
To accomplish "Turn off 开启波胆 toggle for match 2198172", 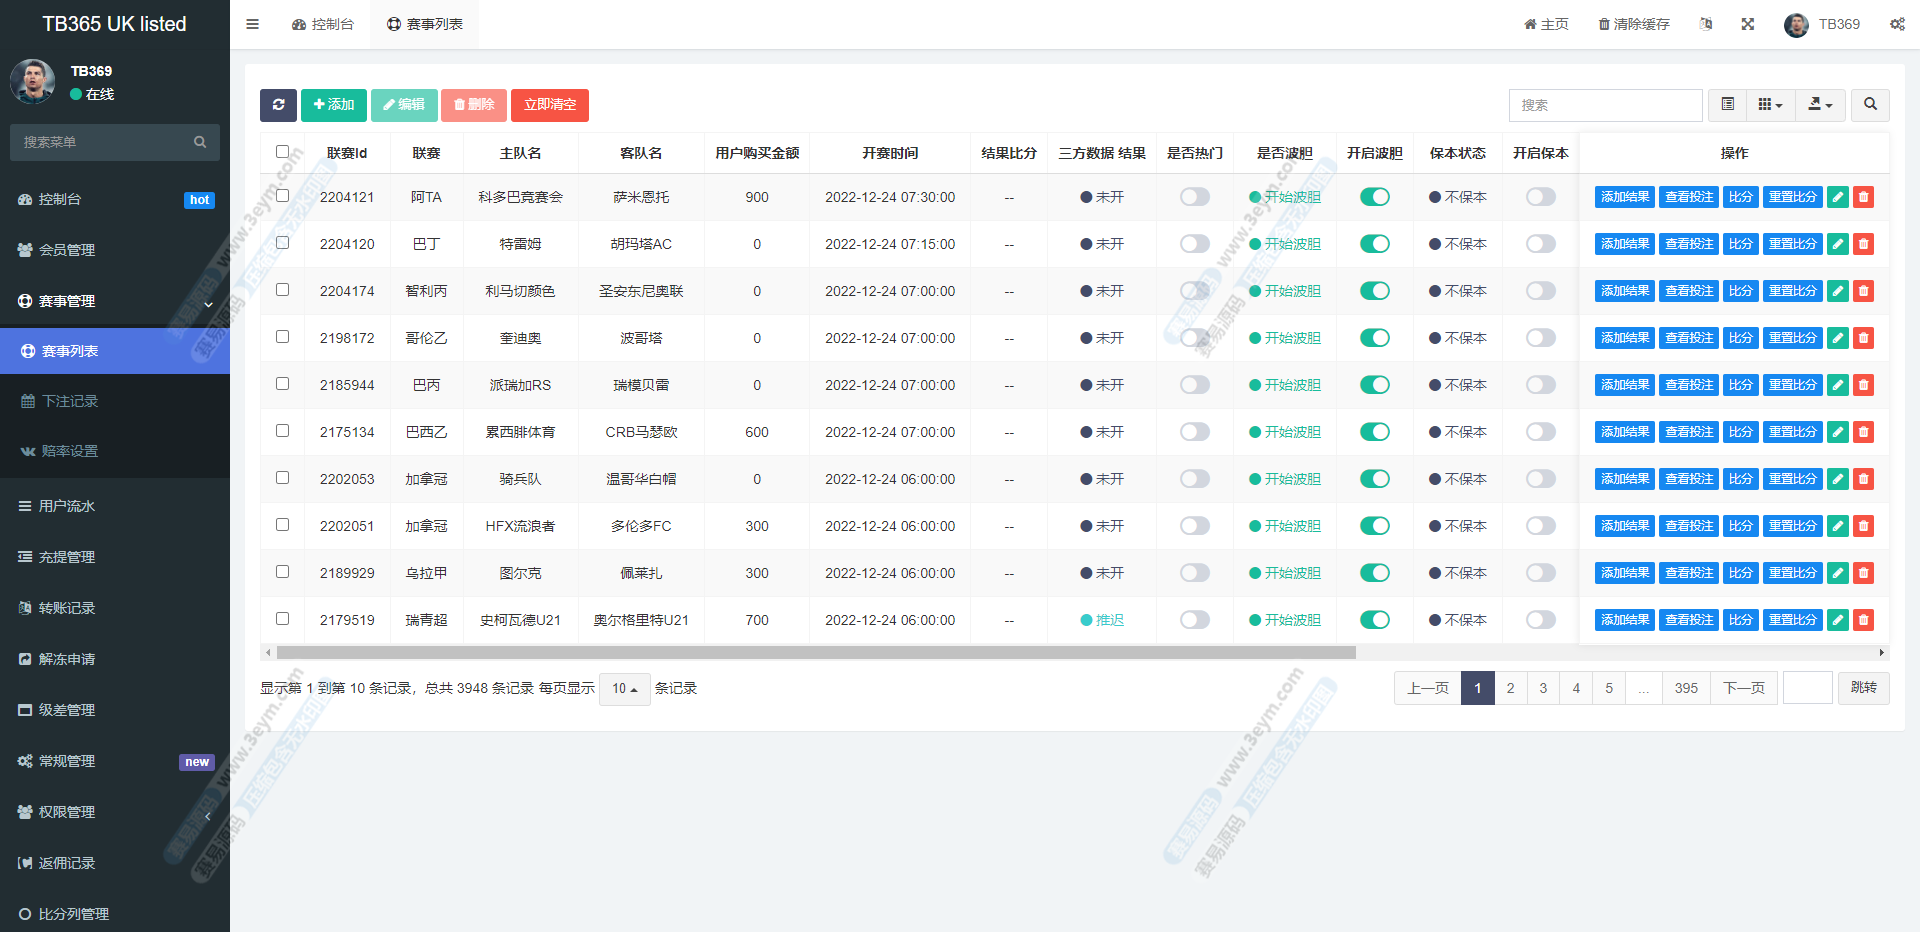I will pyautogui.click(x=1374, y=338).
